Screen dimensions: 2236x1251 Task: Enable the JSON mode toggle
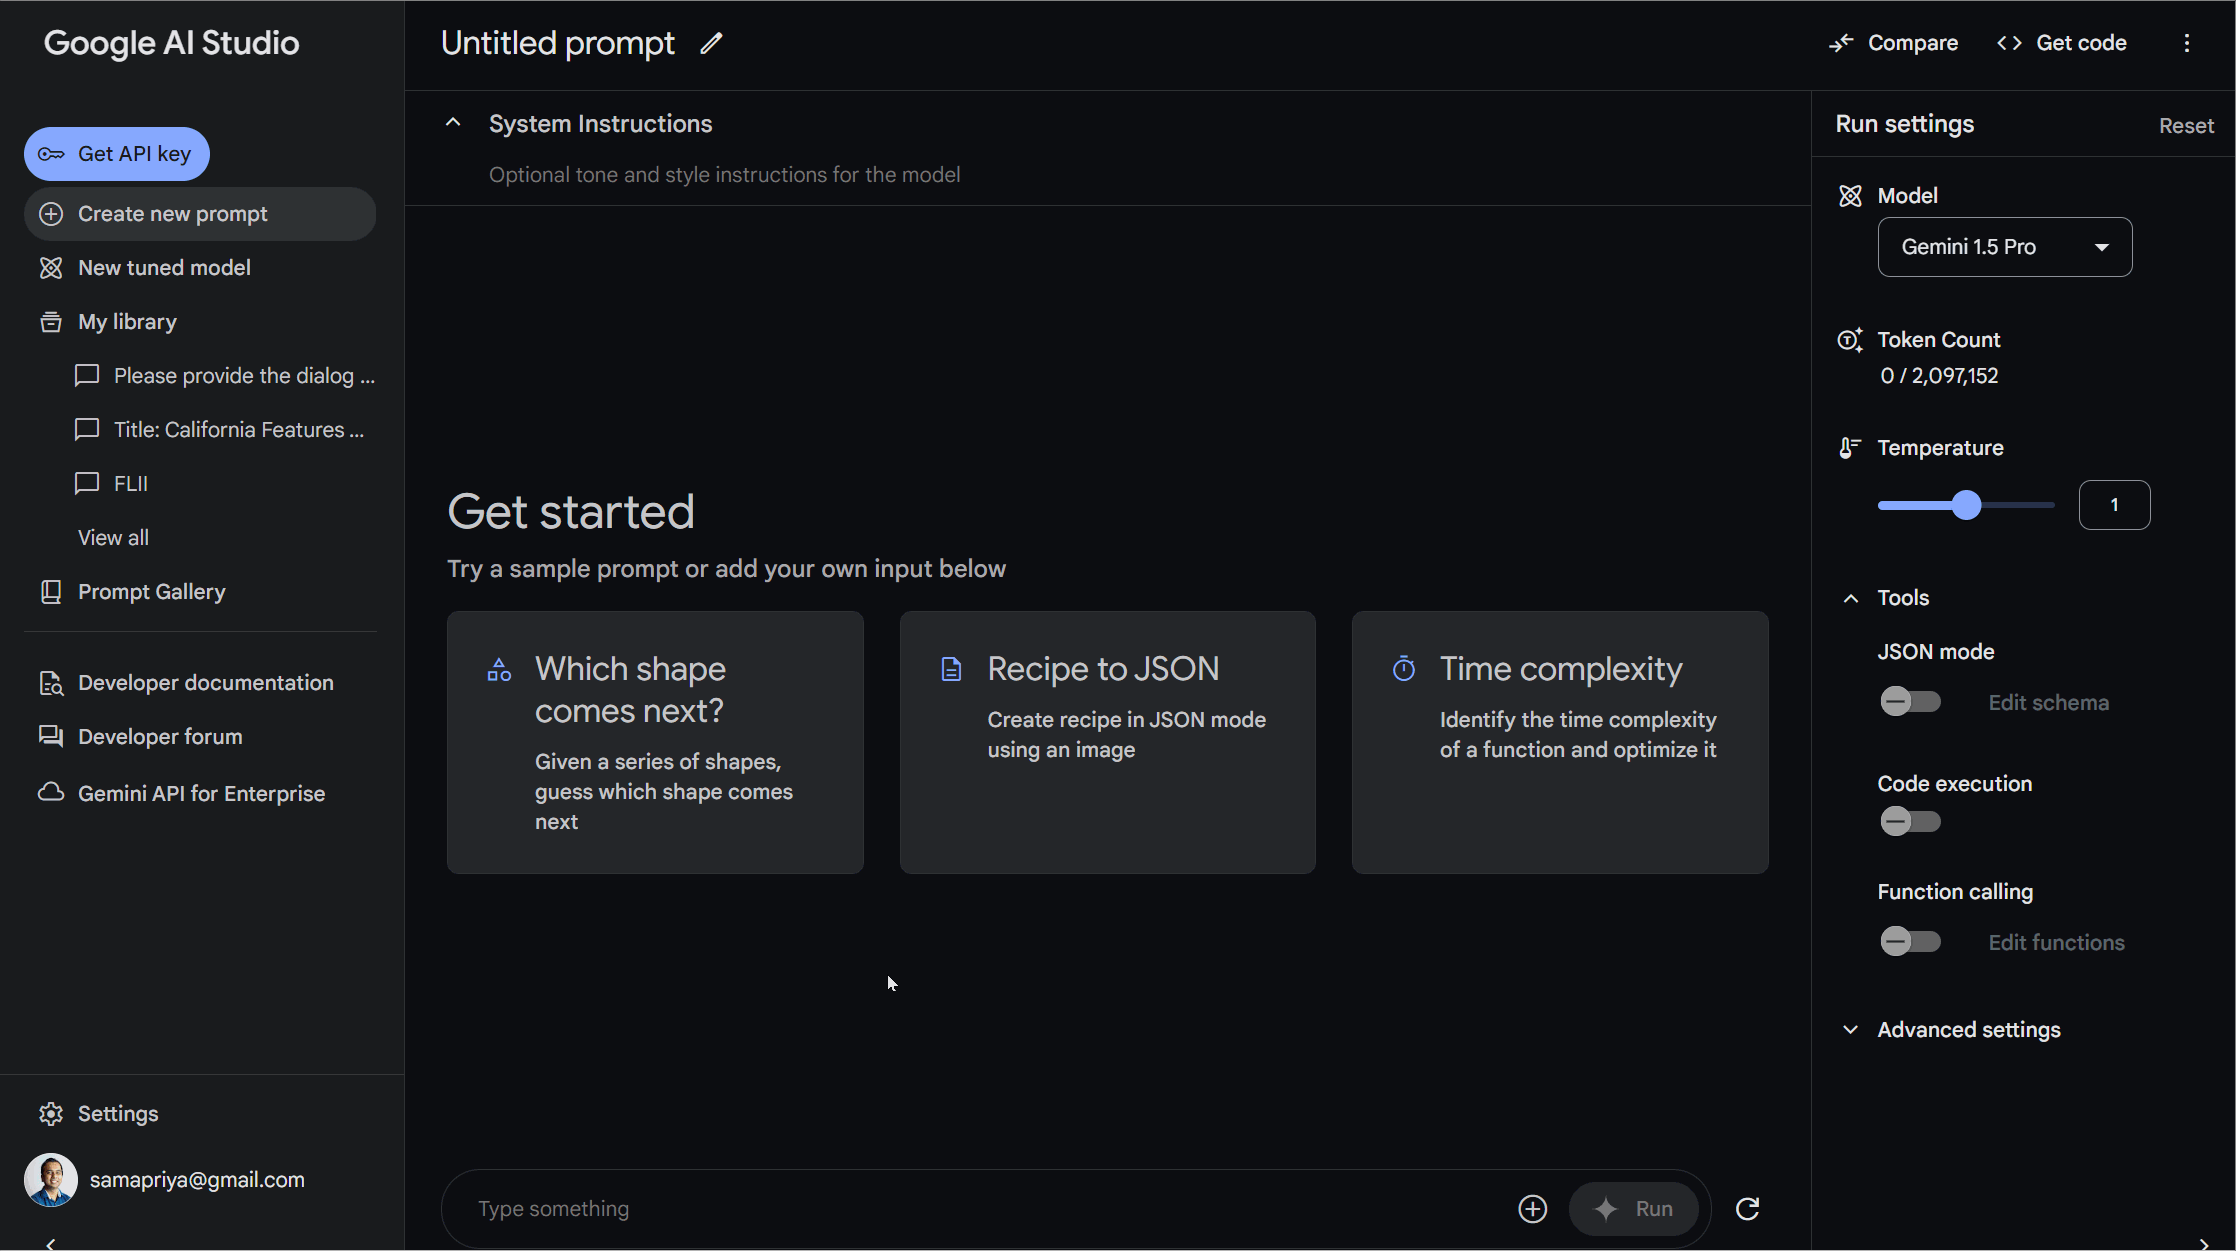[x=1910, y=702]
